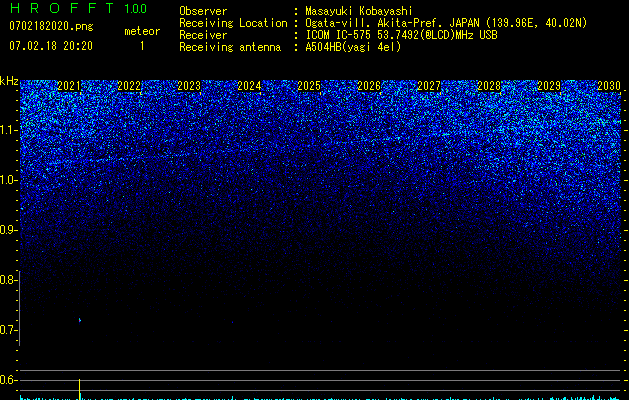Select the filename 0702182020.png

(x=51, y=27)
